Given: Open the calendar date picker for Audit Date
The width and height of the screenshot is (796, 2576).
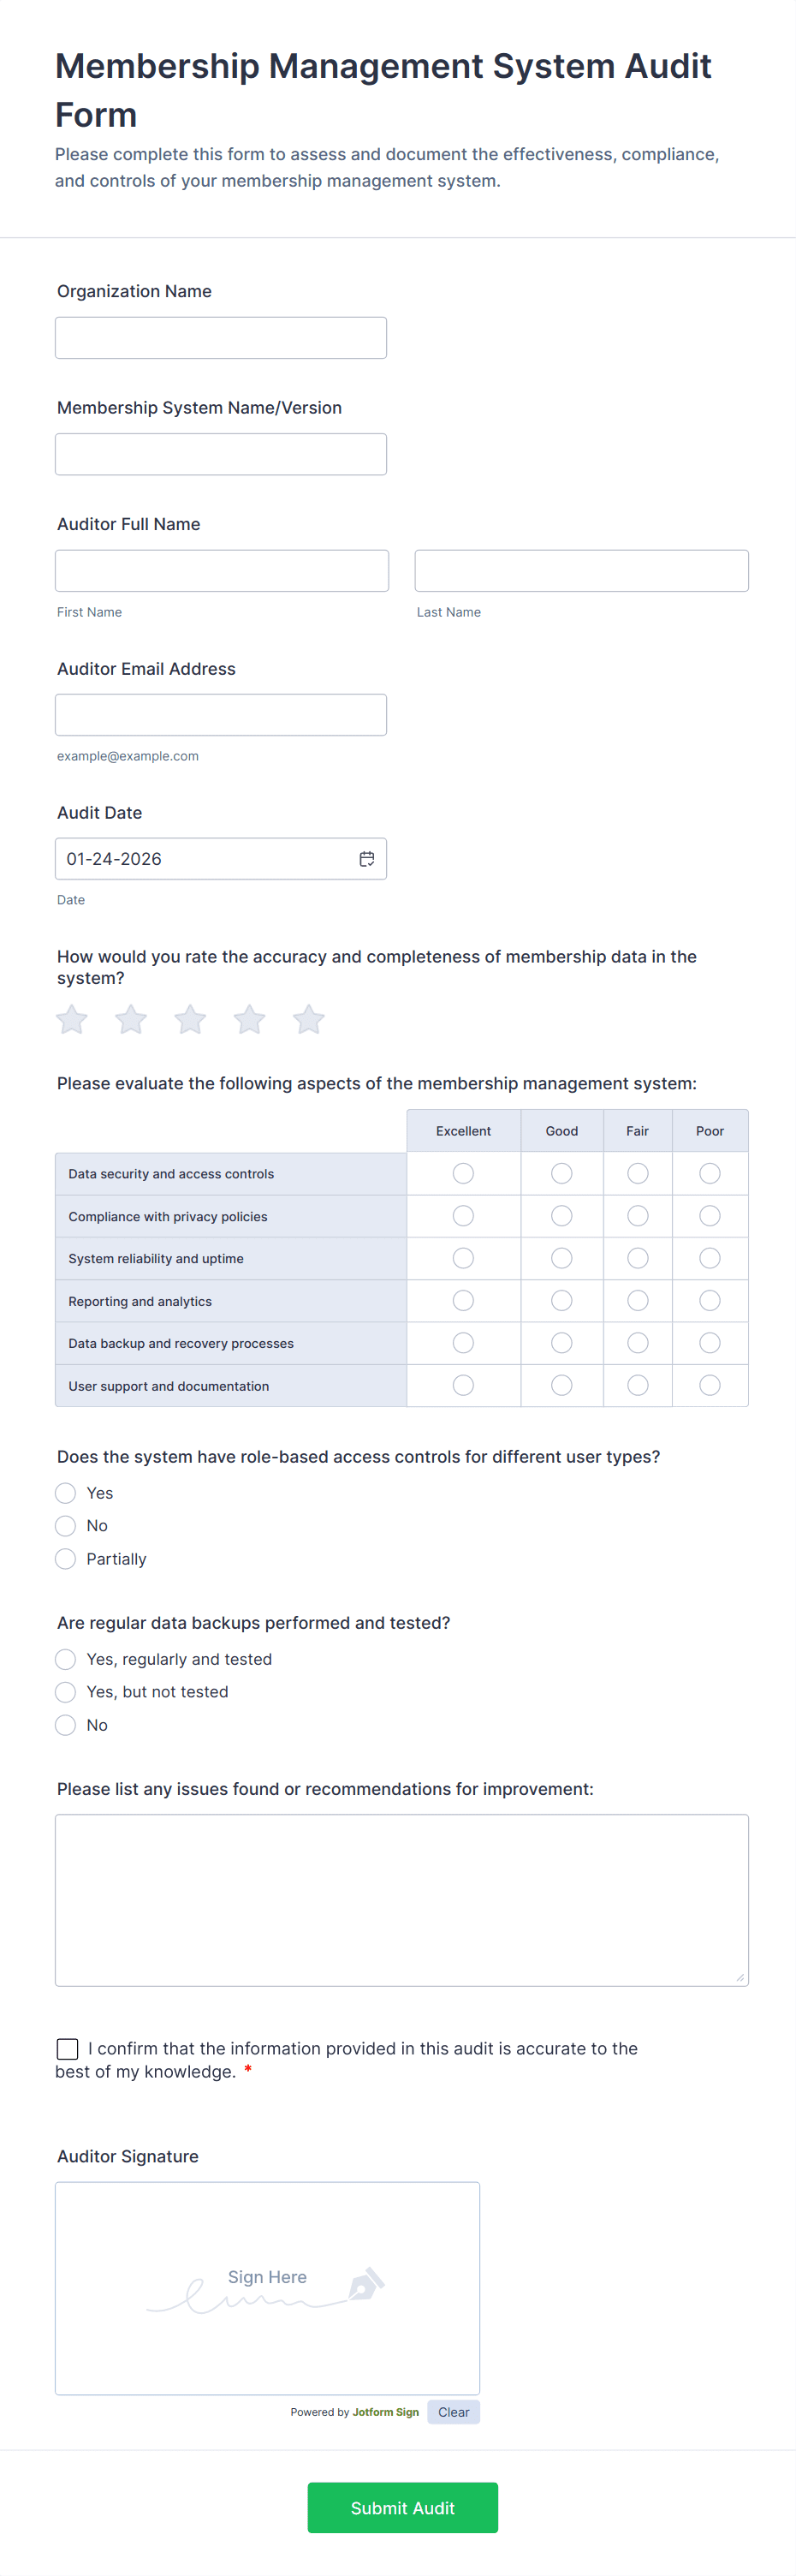Looking at the screenshot, I should pos(366,858).
